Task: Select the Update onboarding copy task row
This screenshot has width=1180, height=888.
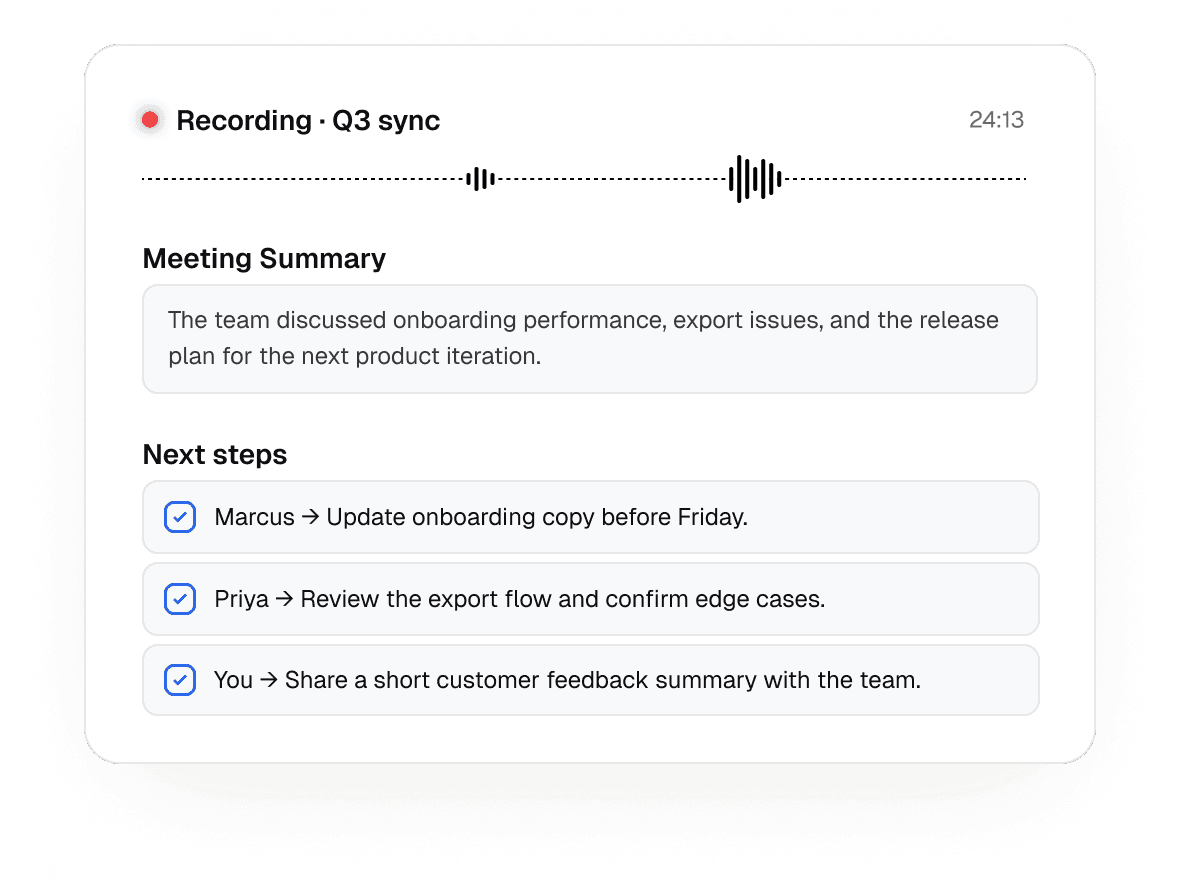Action: [x=591, y=517]
